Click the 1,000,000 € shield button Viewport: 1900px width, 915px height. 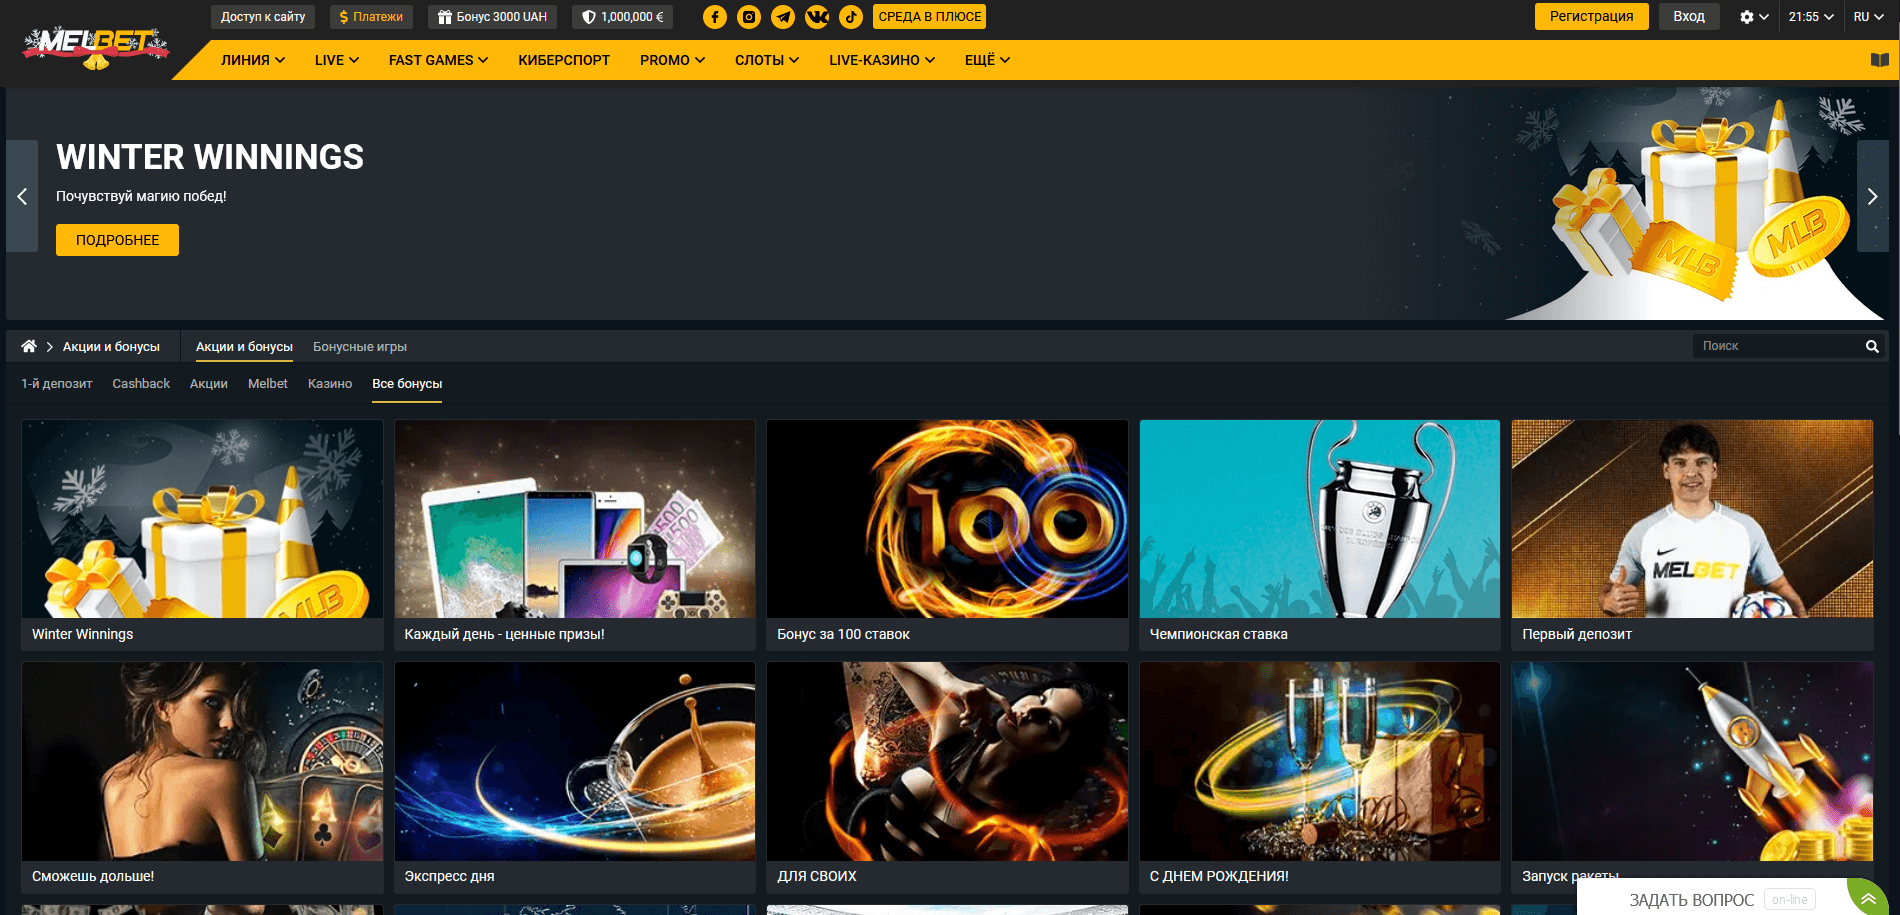click(x=622, y=17)
